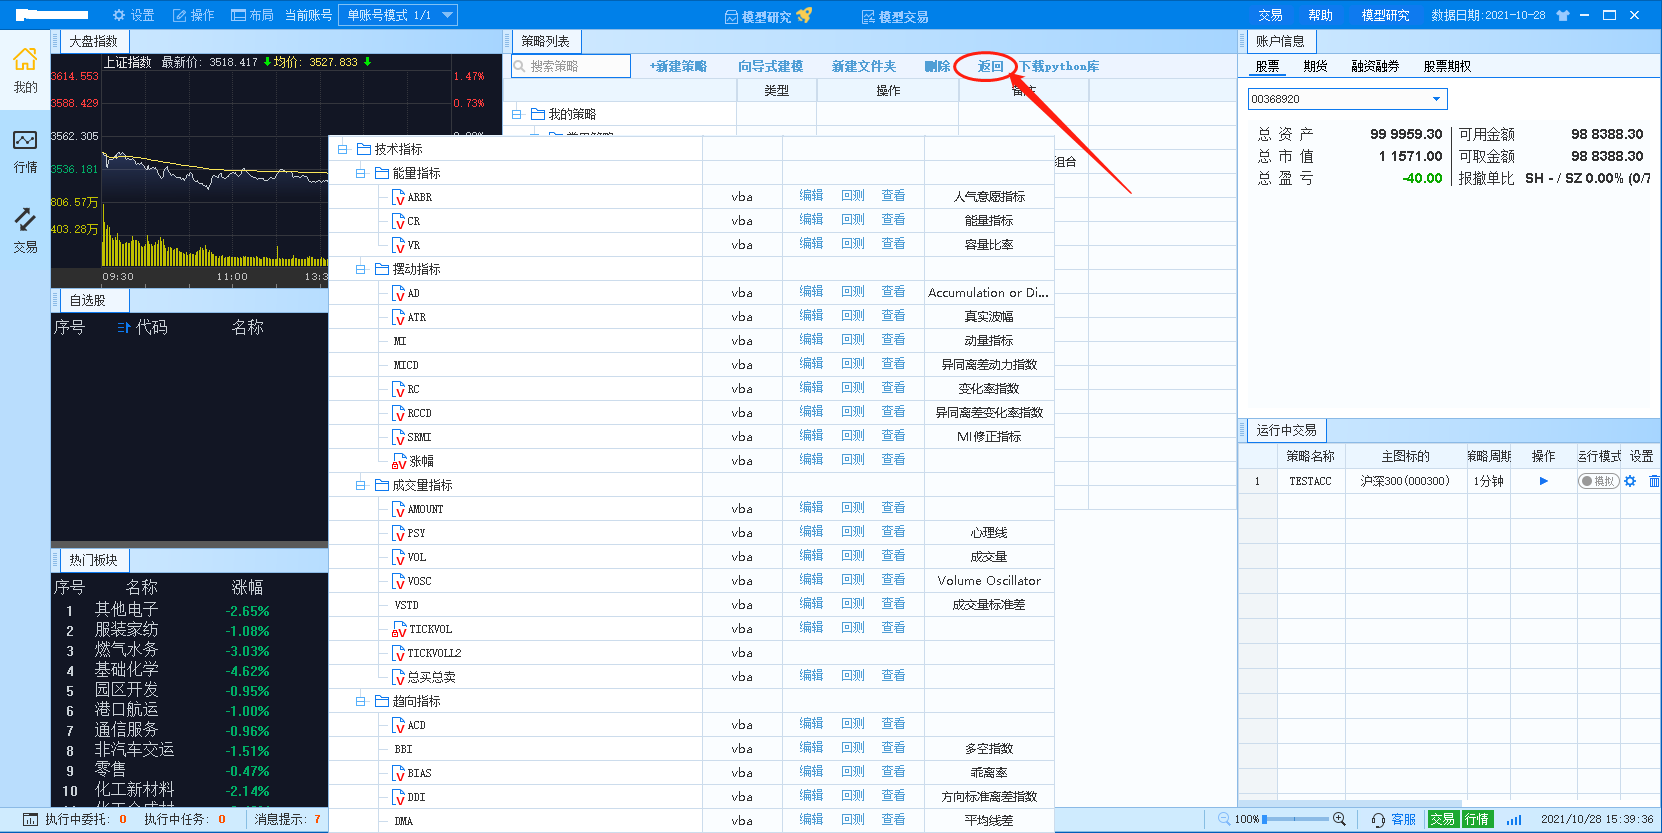Click the 向导式建模 button
This screenshot has height=833, width=1662.
(770, 66)
